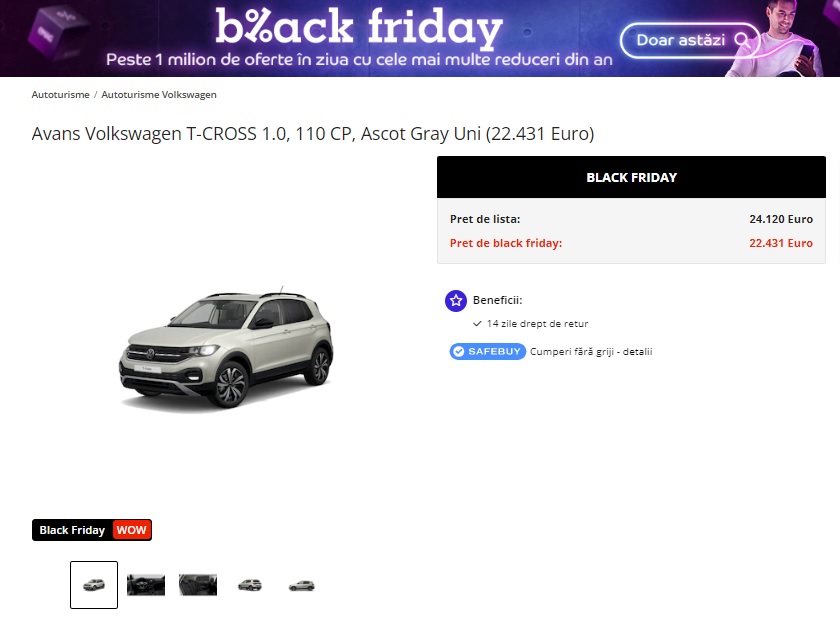Select the dashboard interior thumbnail
Screen dimensions: 840x642
tap(146, 585)
